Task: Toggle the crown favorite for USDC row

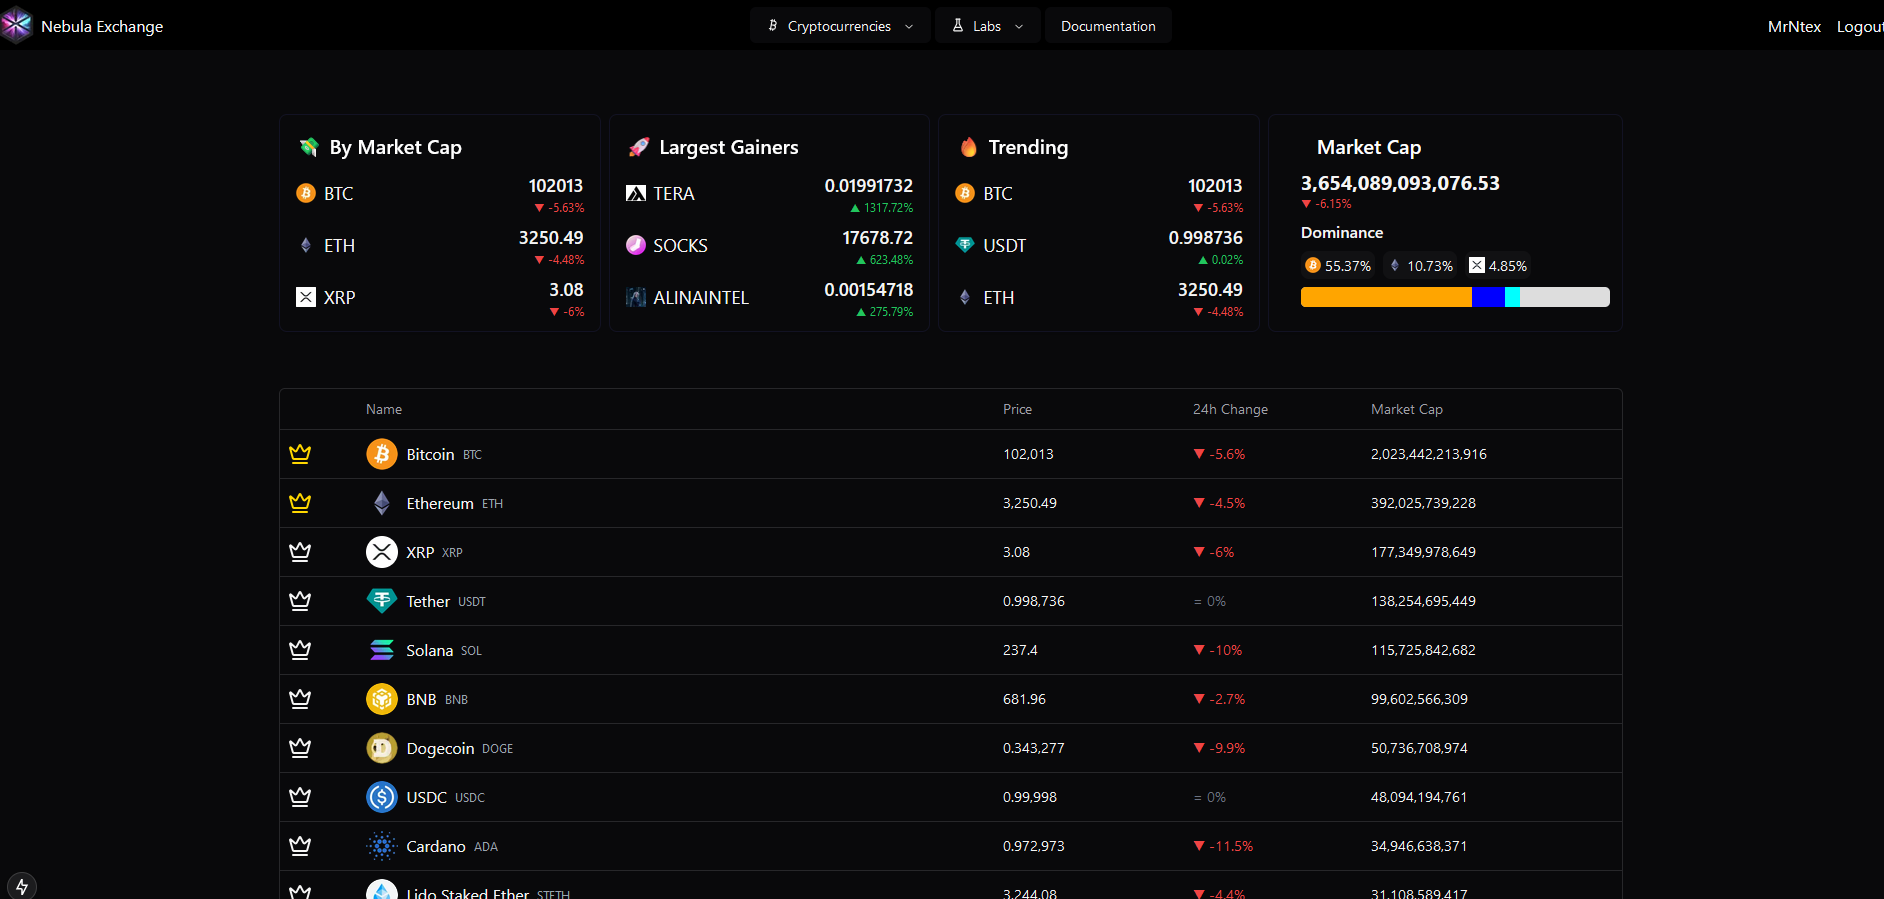Action: click(300, 797)
